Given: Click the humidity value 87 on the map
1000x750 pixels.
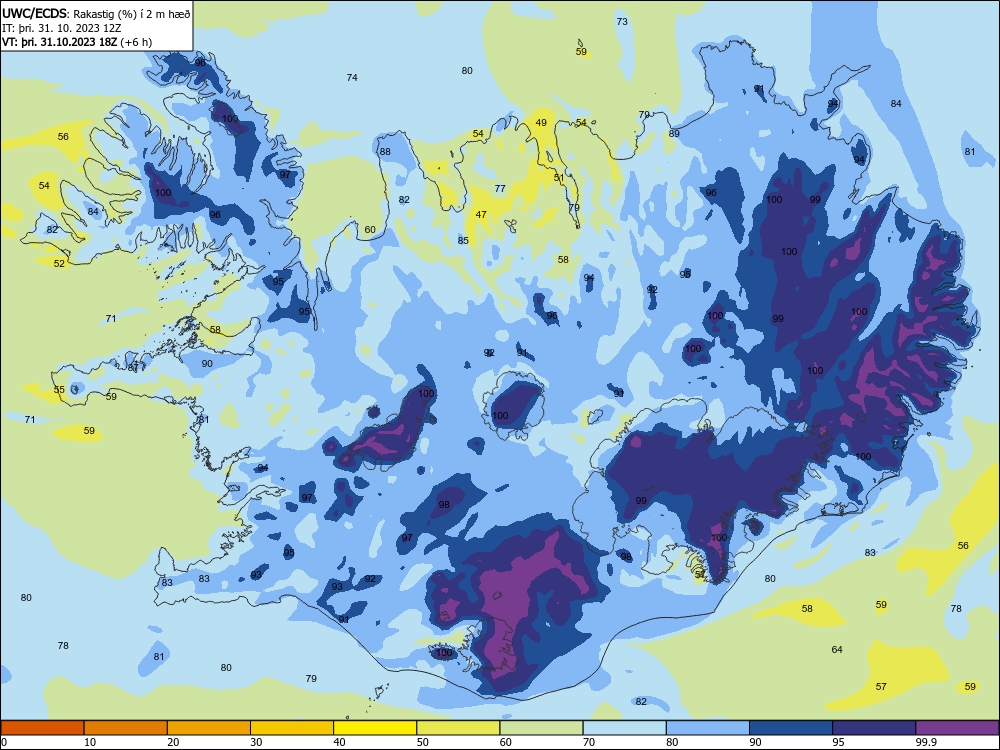Looking at the screenshot, I should tap(133, 368).
